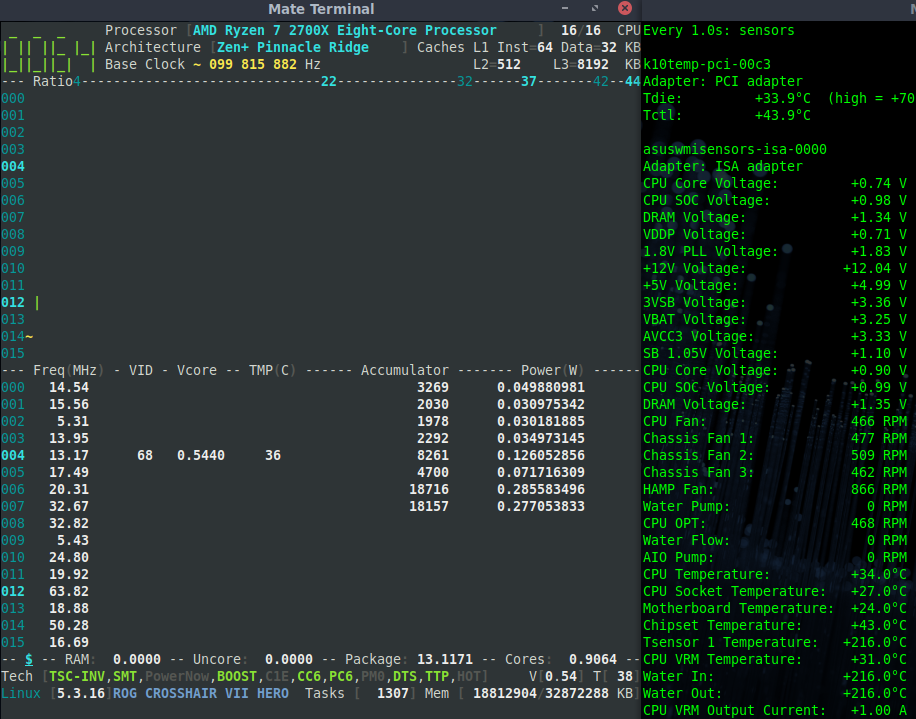
Task: Click the VBAT Voltage +3.25 V line
Action: pyautogui.click(x=775, y=319)
